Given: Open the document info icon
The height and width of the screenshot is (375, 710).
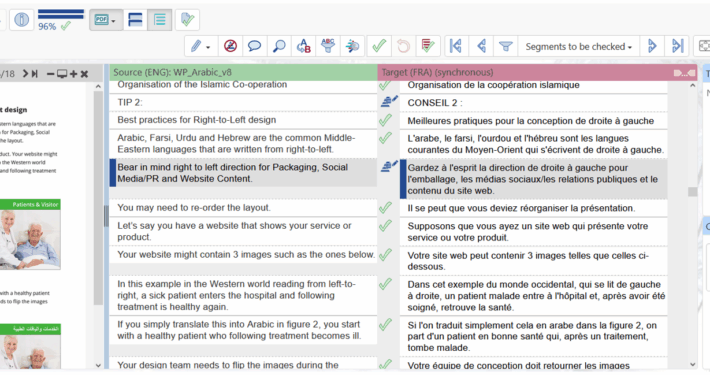Looking at the screenshot, I should (x=21, y=19).
